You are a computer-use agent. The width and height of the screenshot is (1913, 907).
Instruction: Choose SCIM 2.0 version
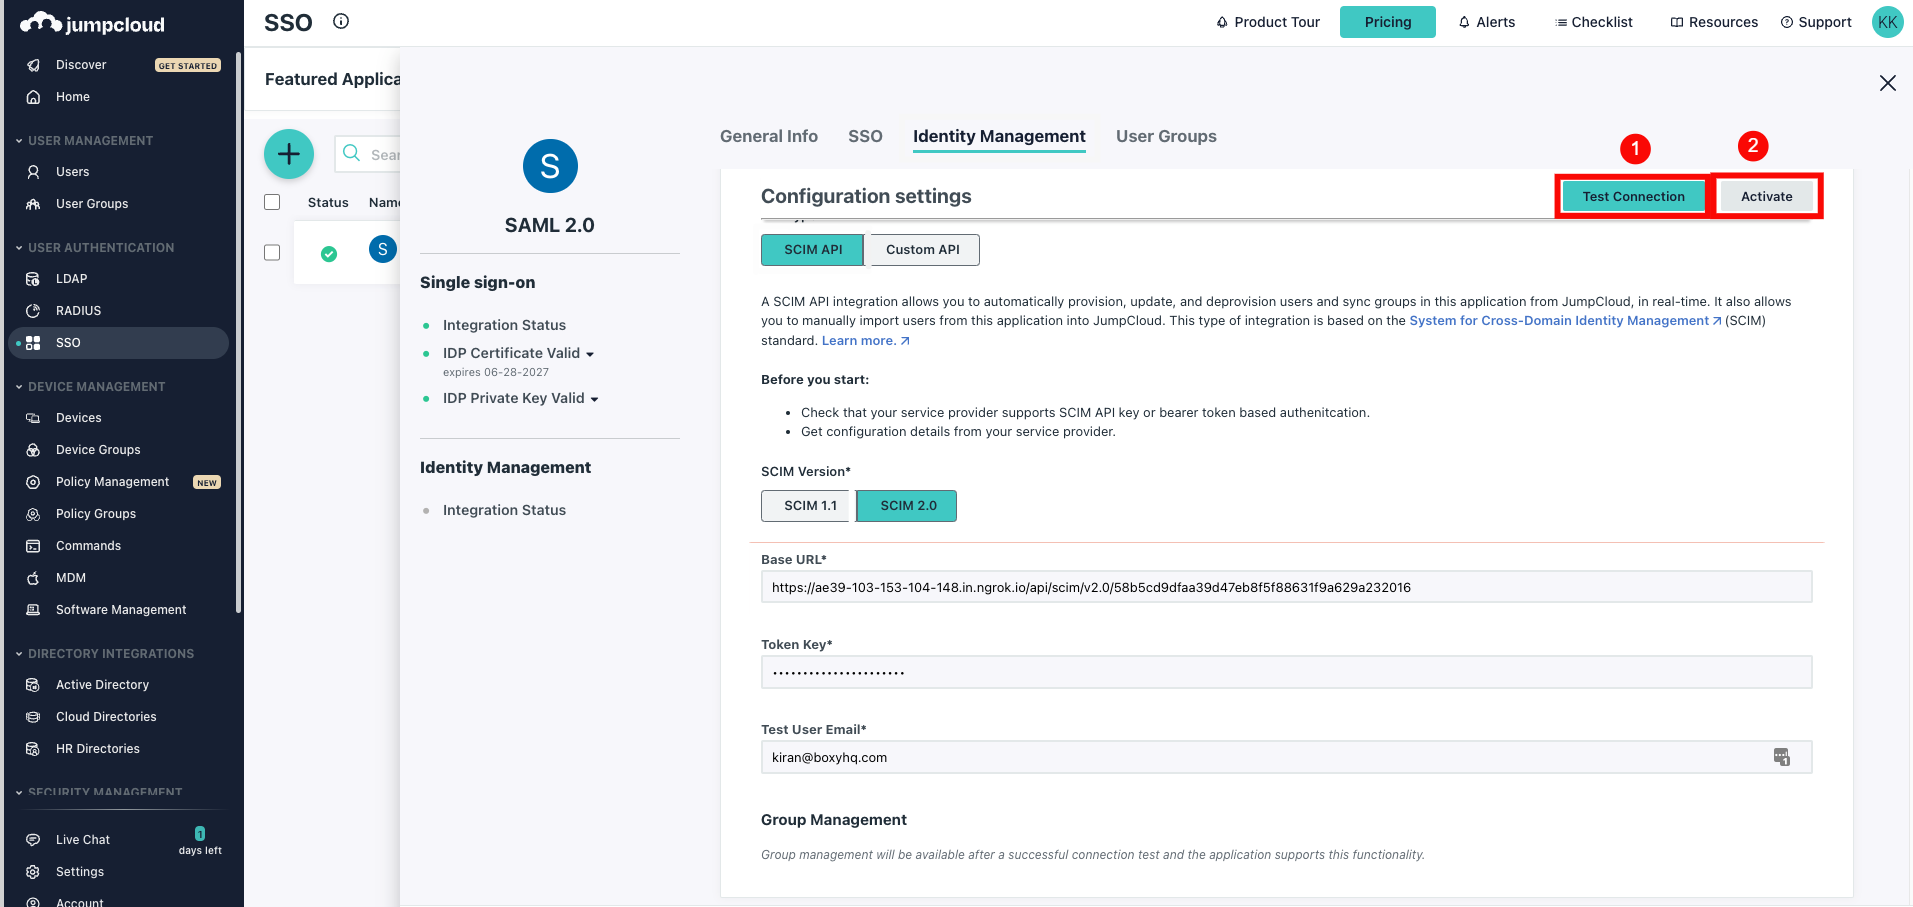coord(907,506)
